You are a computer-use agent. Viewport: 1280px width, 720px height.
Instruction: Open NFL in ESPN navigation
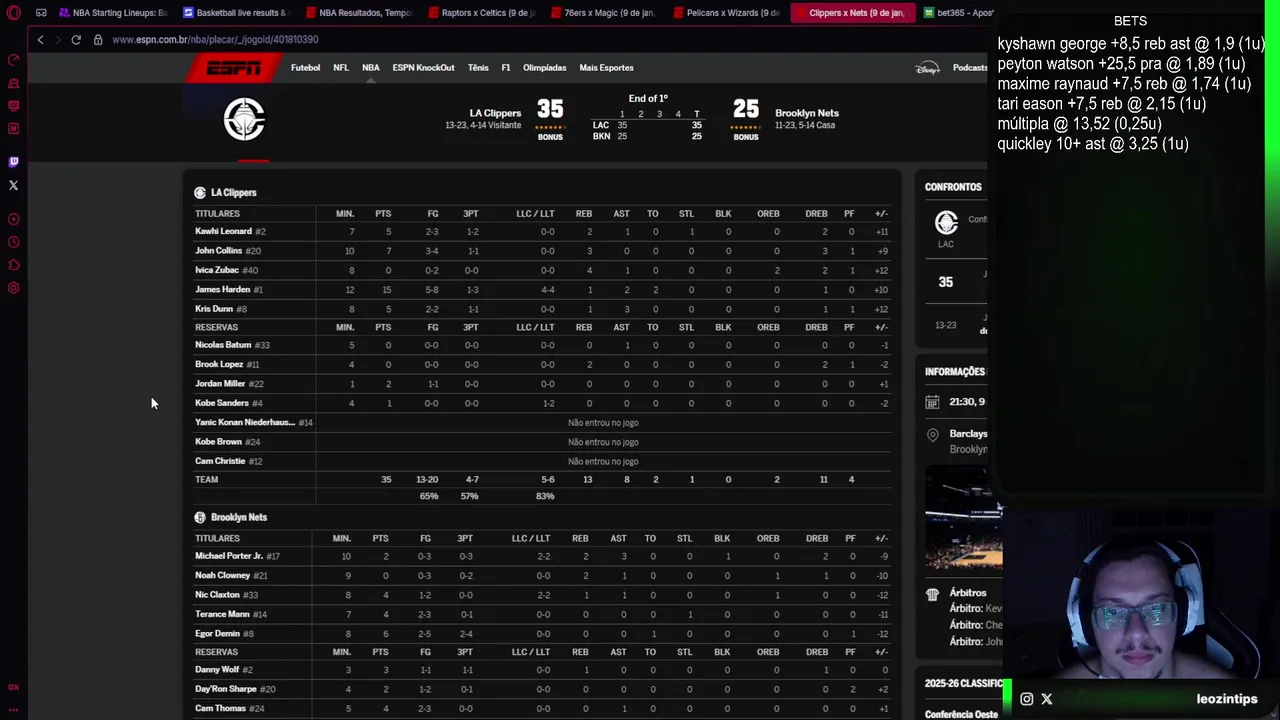[x=341, y=68]
